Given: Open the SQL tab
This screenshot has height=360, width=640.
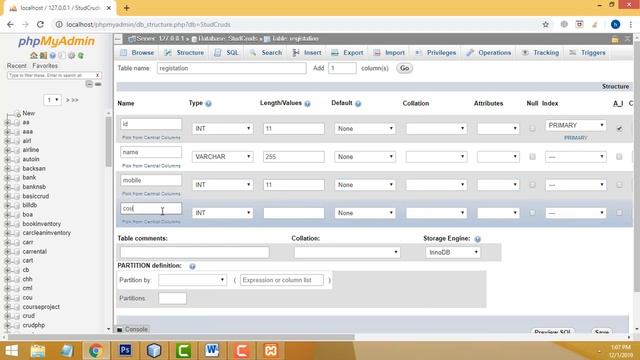Looking at the screenshot, I should [227, 53].
